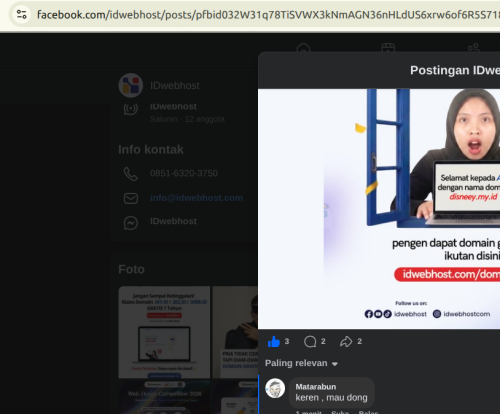500x414 pixels.
Task: Open the IDwebhost page name link
Action: tap(175, 86)
